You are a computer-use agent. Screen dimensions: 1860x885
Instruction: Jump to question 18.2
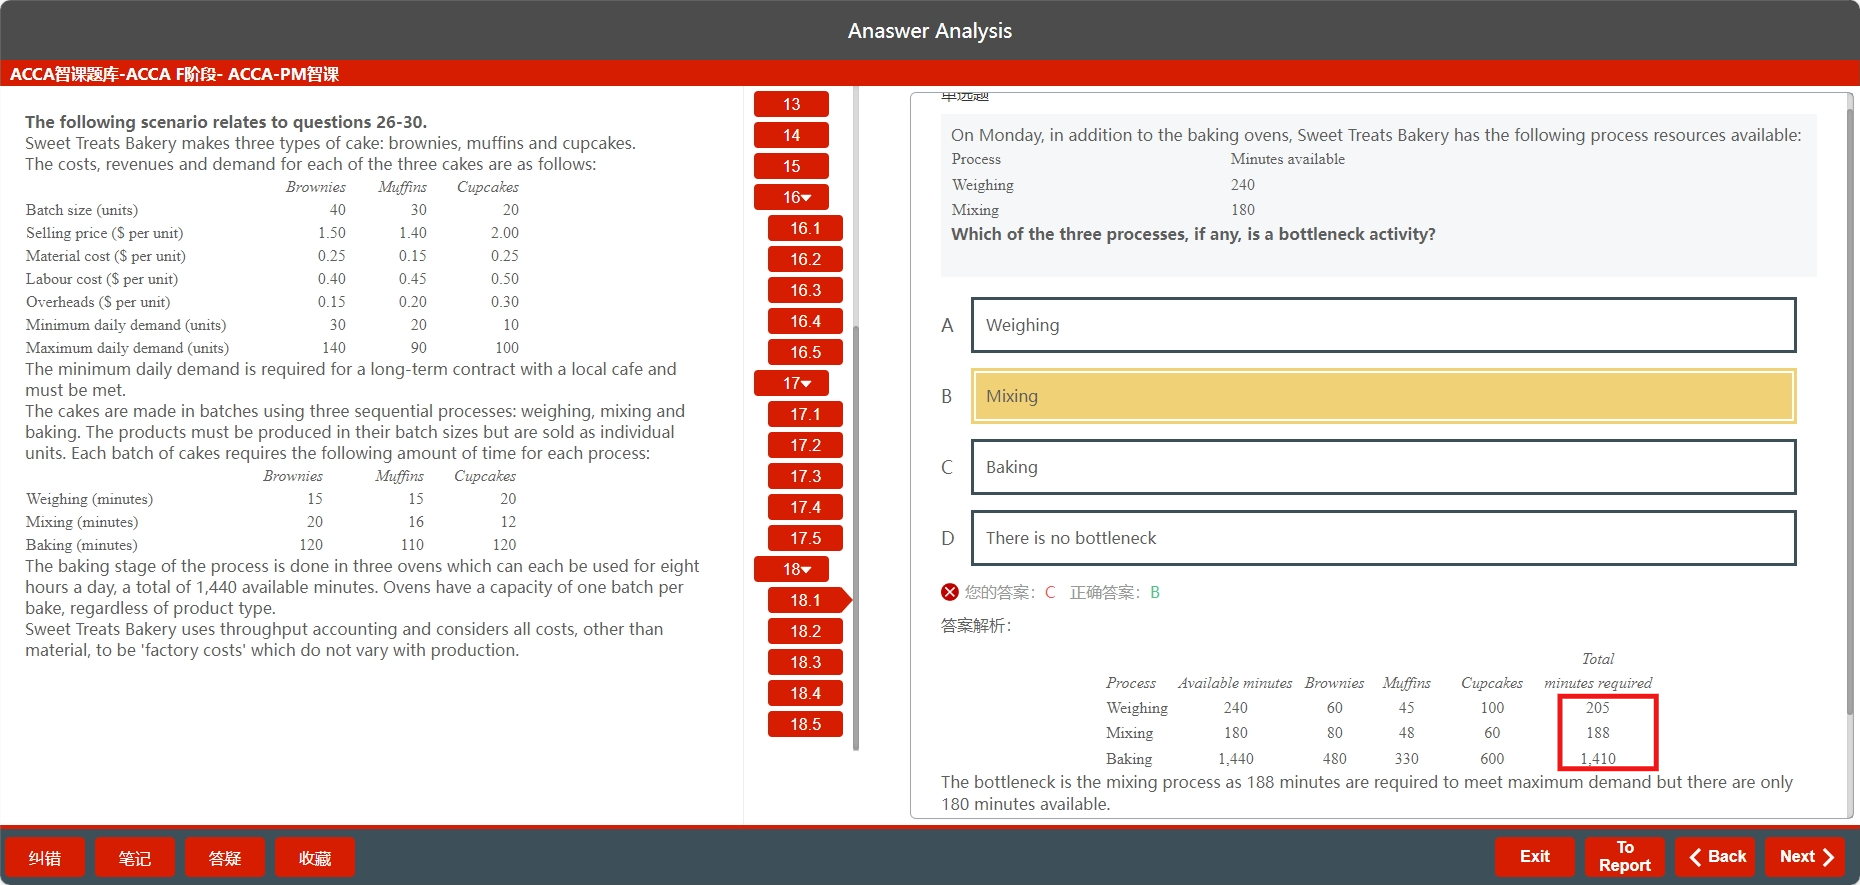coord(805,631)
